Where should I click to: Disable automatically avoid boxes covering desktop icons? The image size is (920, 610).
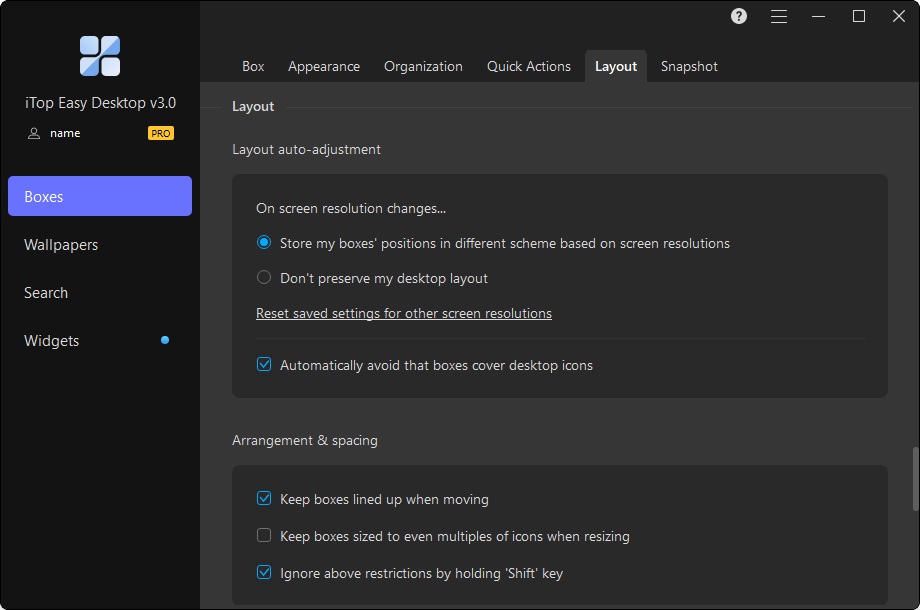[264, 365]
